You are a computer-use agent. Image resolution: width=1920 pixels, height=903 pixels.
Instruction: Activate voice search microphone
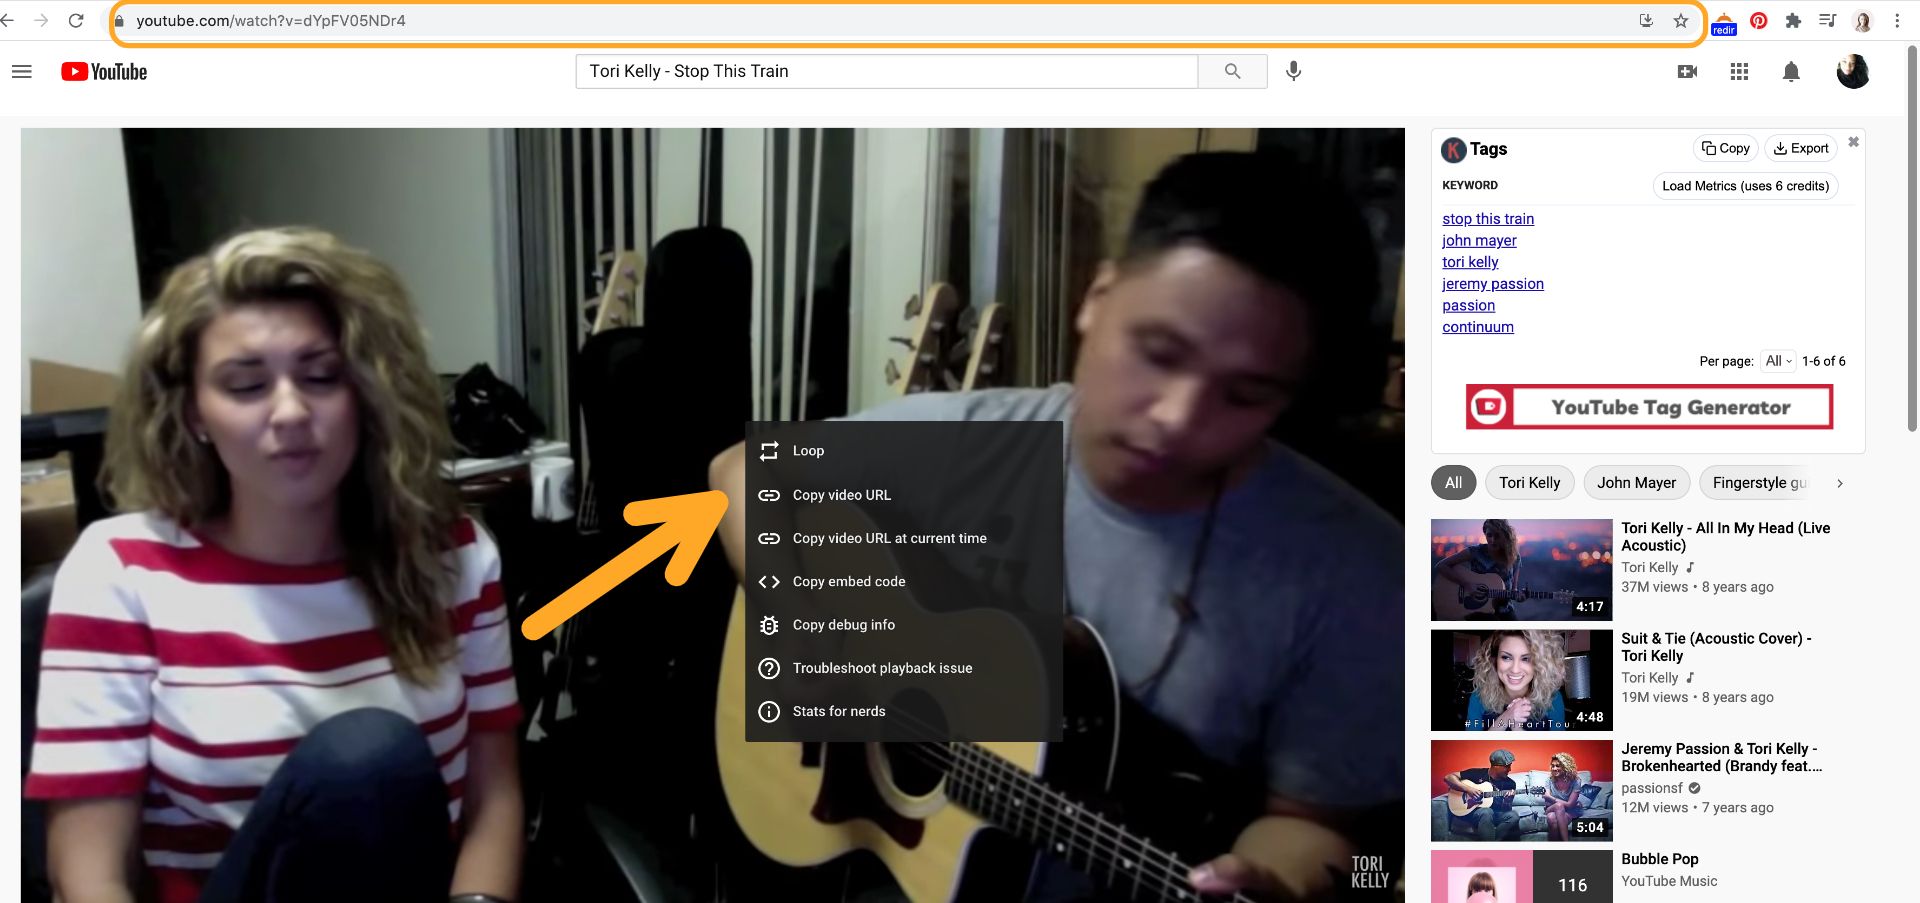tap(1293, 72)
